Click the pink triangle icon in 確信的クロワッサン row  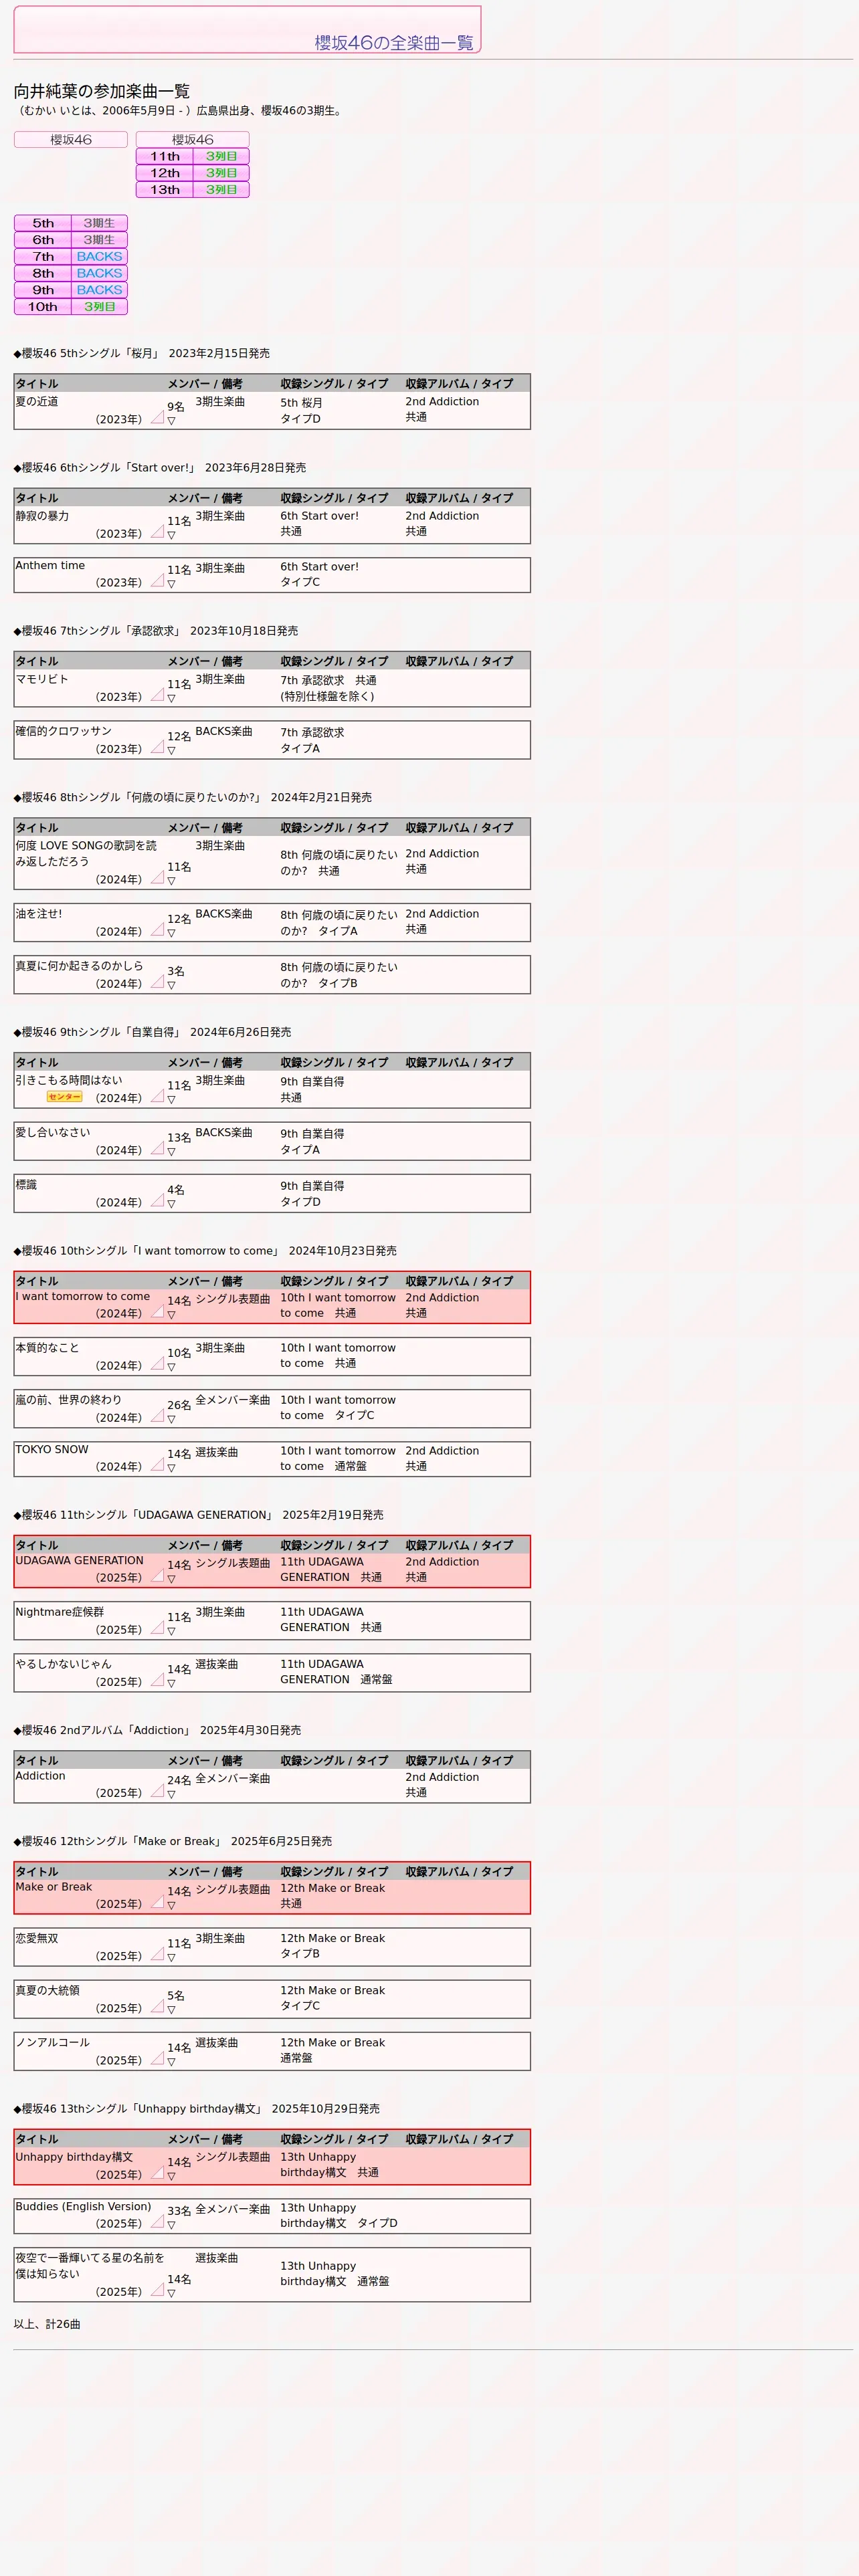tap(157, 747)
